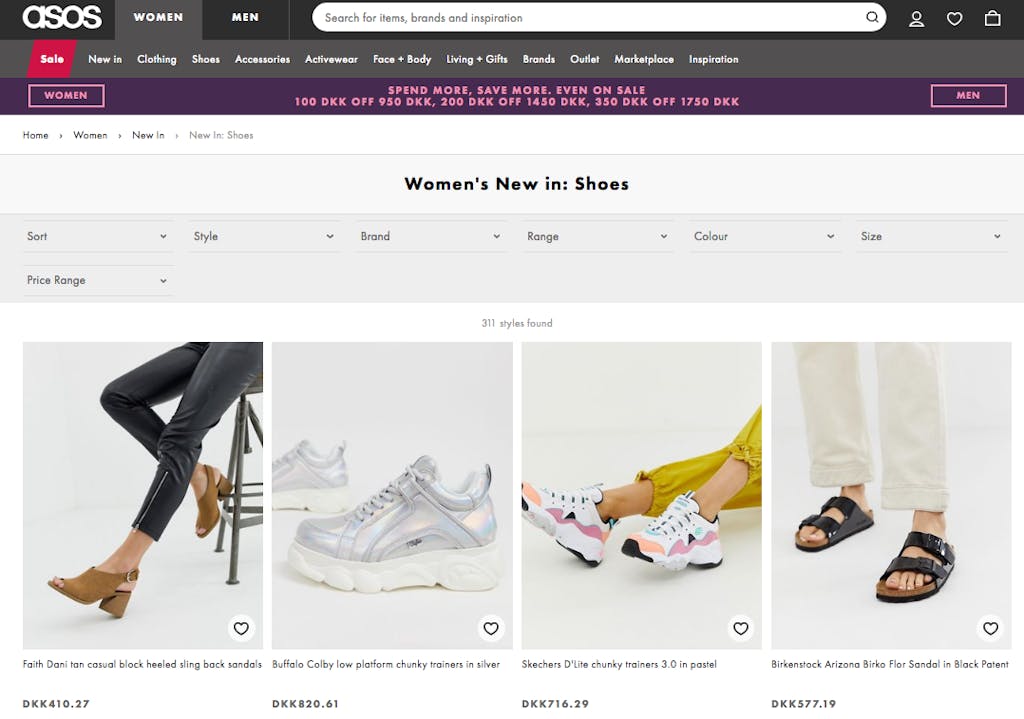
Task: Expand the Sort dropdown
Action: coord(97,236)
